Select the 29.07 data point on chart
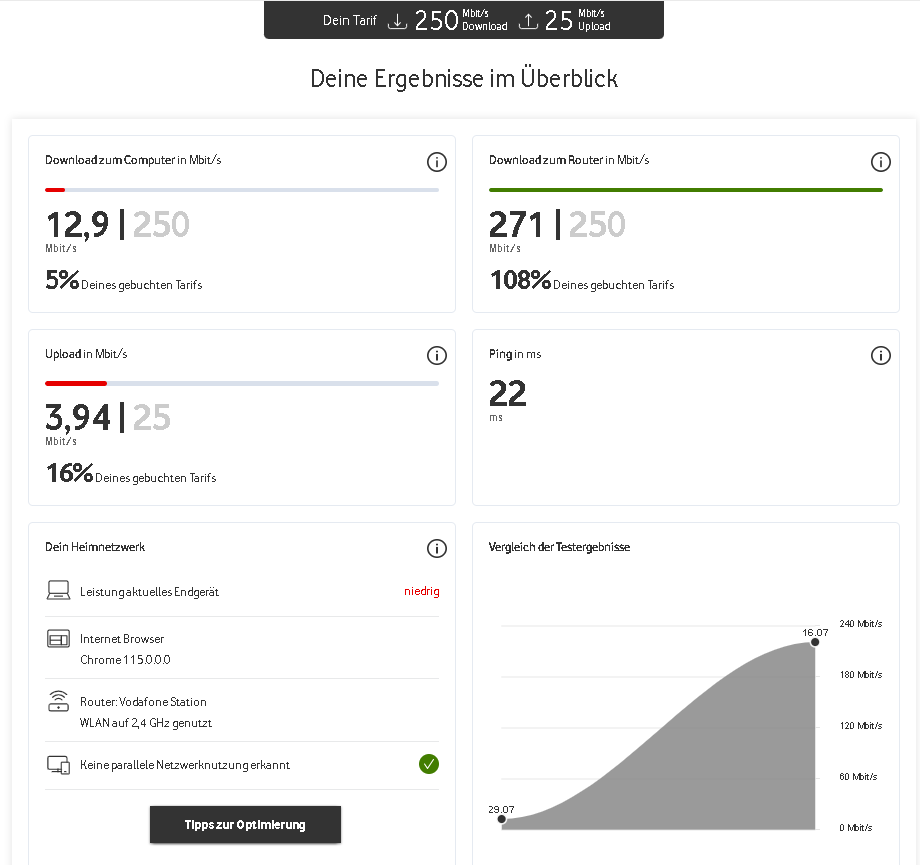 point(502,819)
